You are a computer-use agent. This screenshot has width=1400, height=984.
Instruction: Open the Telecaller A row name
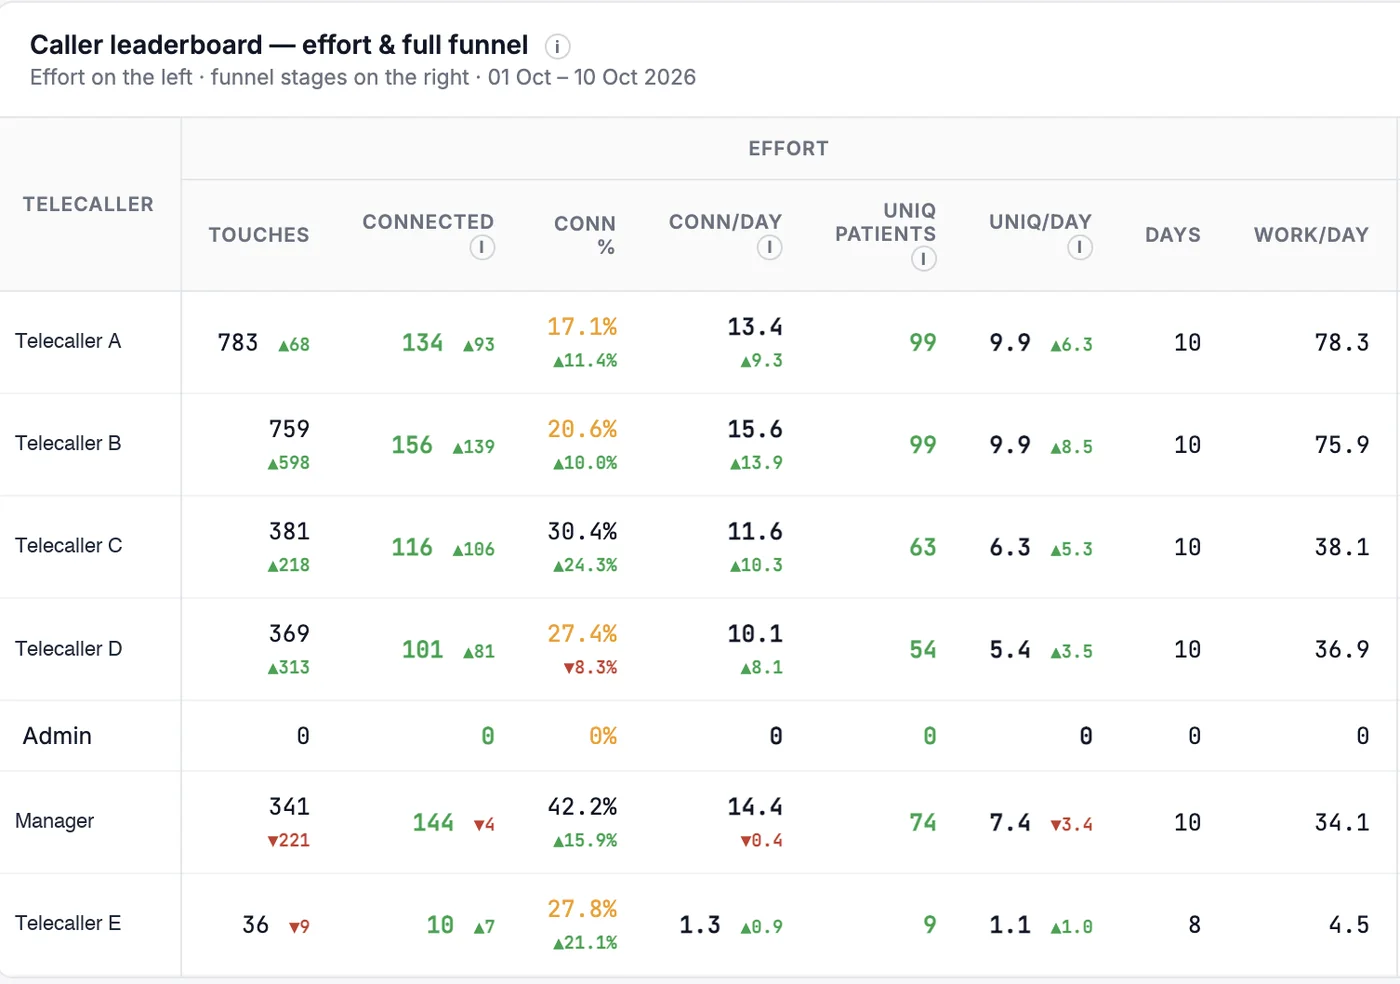pyautogui.click(x=68, y=341)
